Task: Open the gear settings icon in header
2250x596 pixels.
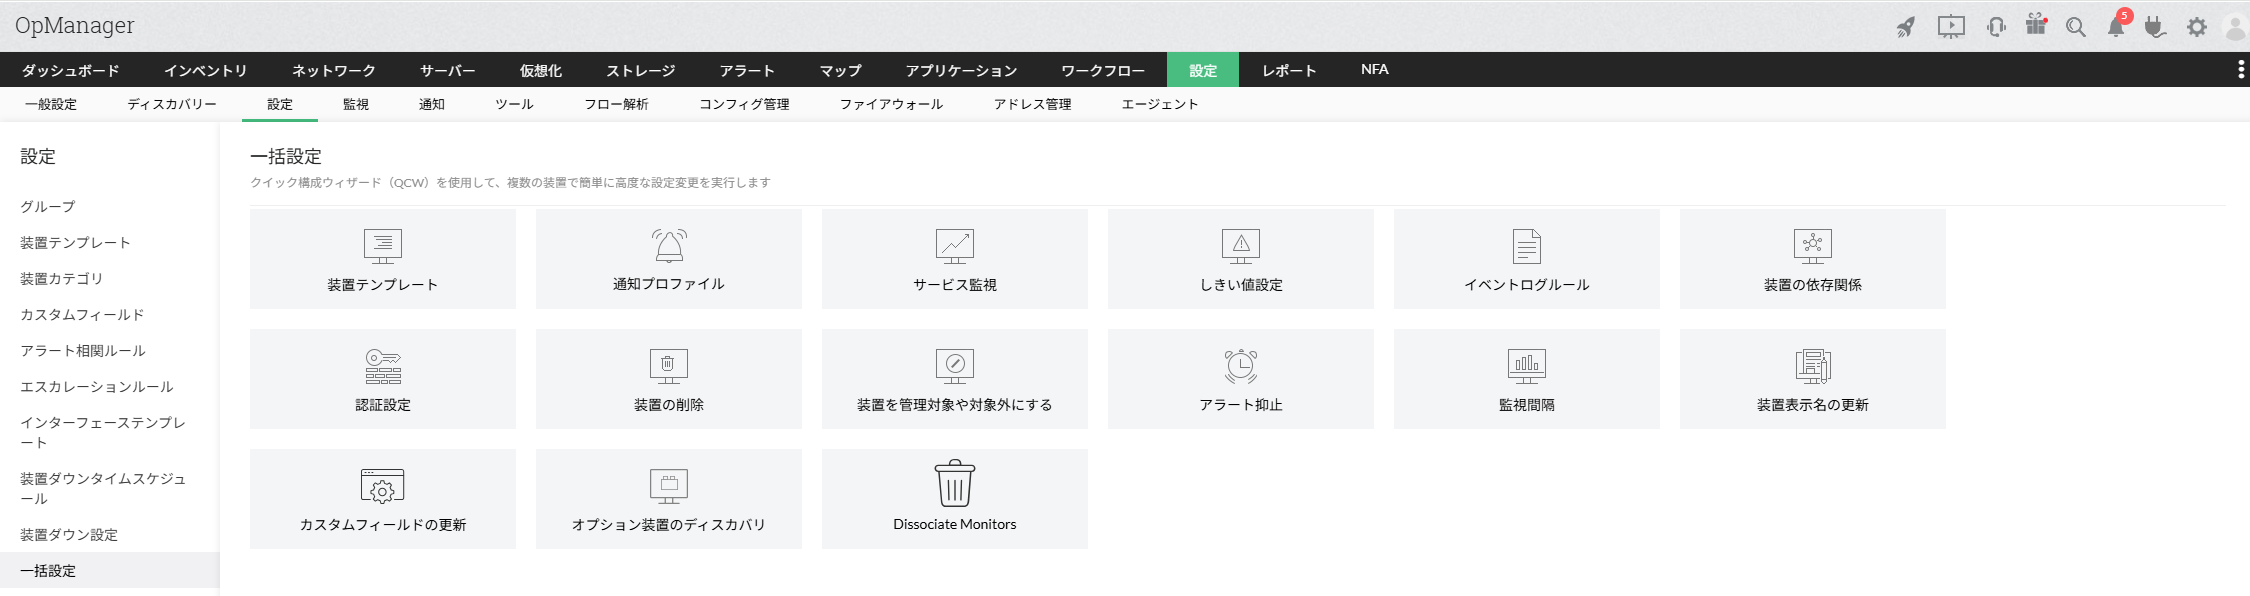Action: [x=2197, y=27]
